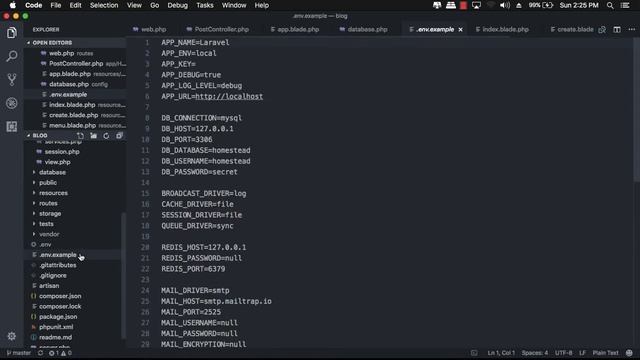Screen dimensions: 640x360
Task: Open the Debug menu
Action: click(178, 5)
